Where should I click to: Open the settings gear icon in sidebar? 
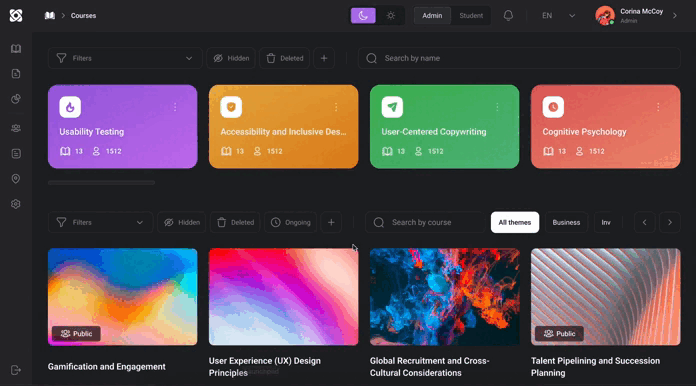tap(16, 204)
